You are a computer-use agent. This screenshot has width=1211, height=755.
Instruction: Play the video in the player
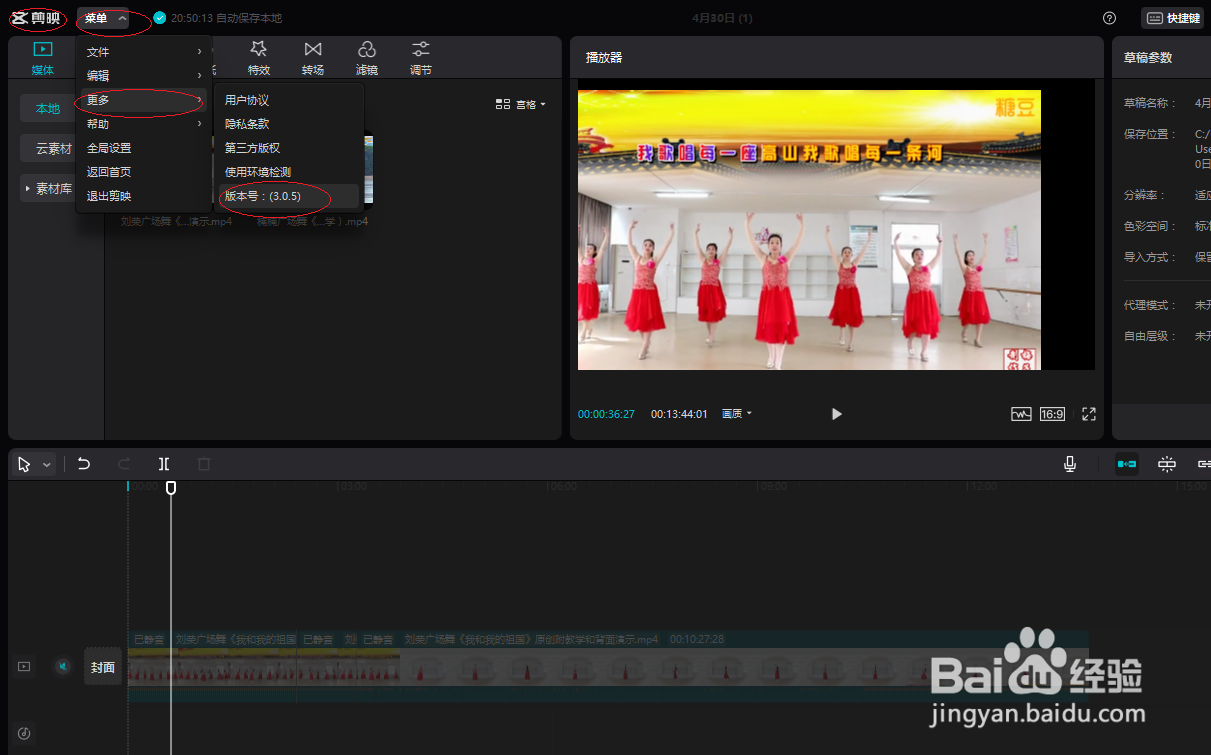[837, 414]
